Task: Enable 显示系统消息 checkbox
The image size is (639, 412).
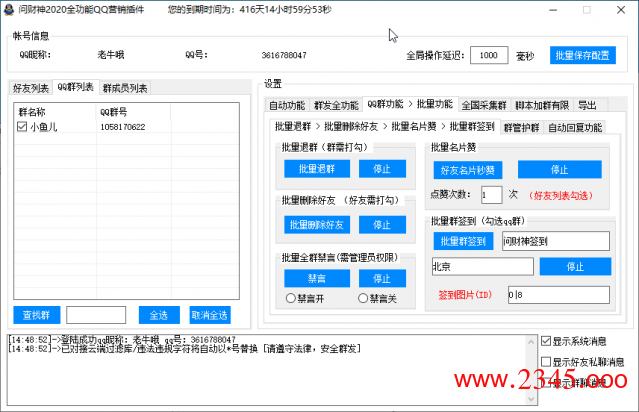Action: tap(546, 341)
